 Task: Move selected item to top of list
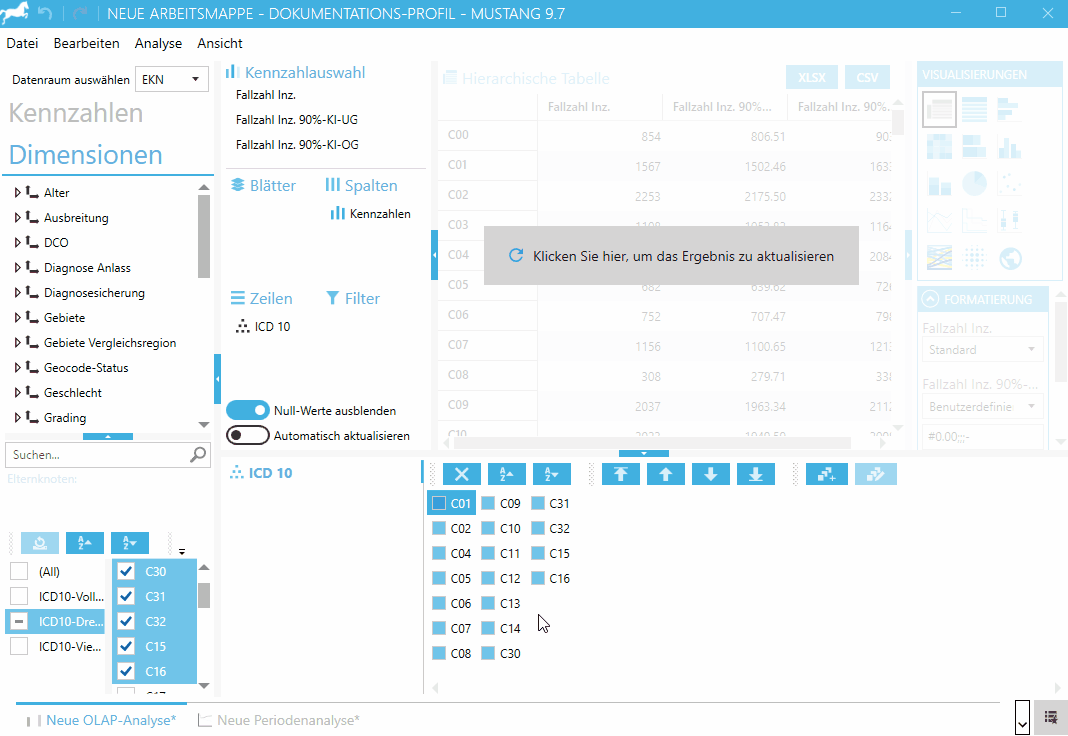click(x=620, y=474)
